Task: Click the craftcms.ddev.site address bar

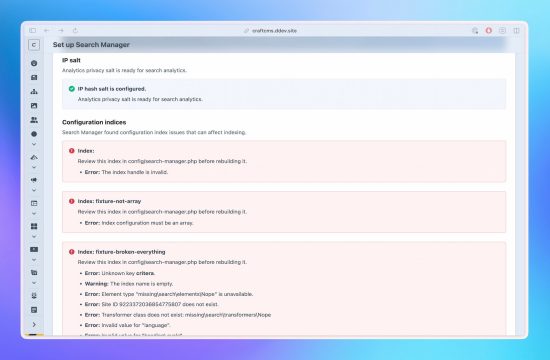Action: pyautogui.click(x=270, y=31)
